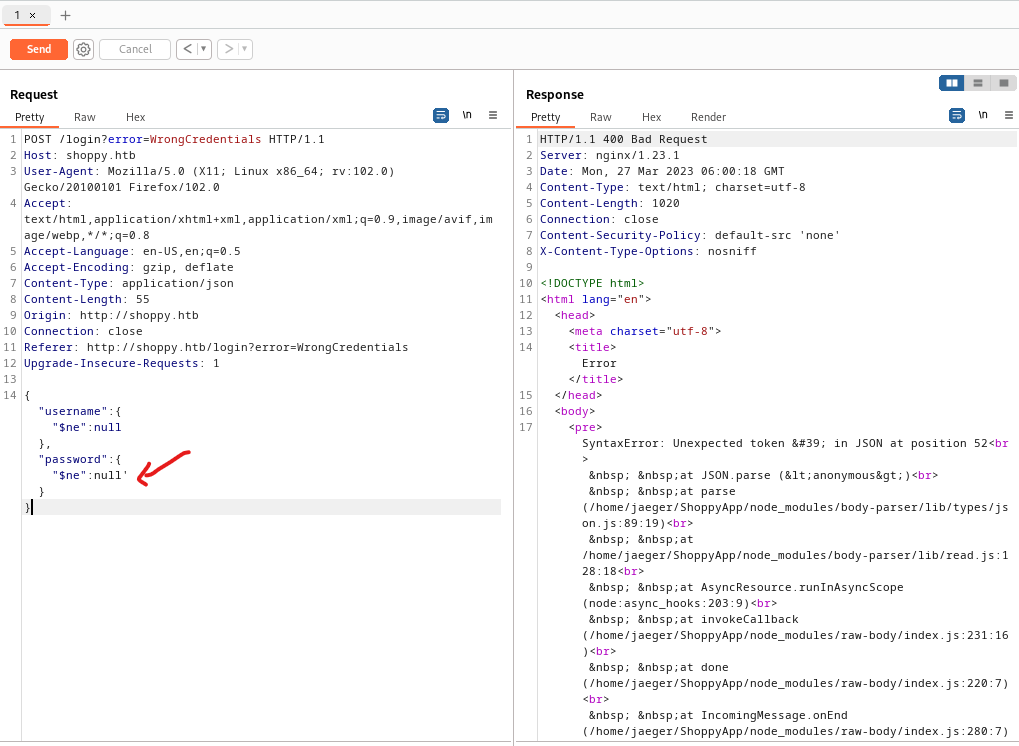Click the "username" key in JSON body
This screenshot has height=746, width=1019.
click(73, 411)
